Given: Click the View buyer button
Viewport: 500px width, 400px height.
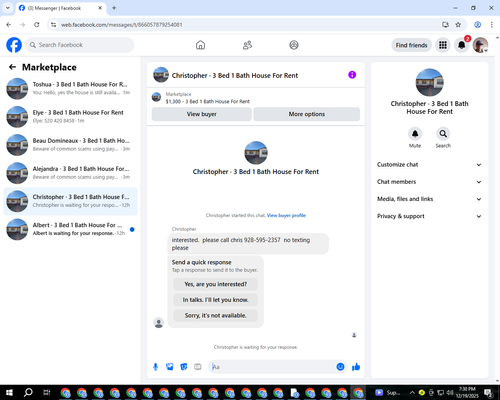Looking at the screenshot, I should [201, 114].
